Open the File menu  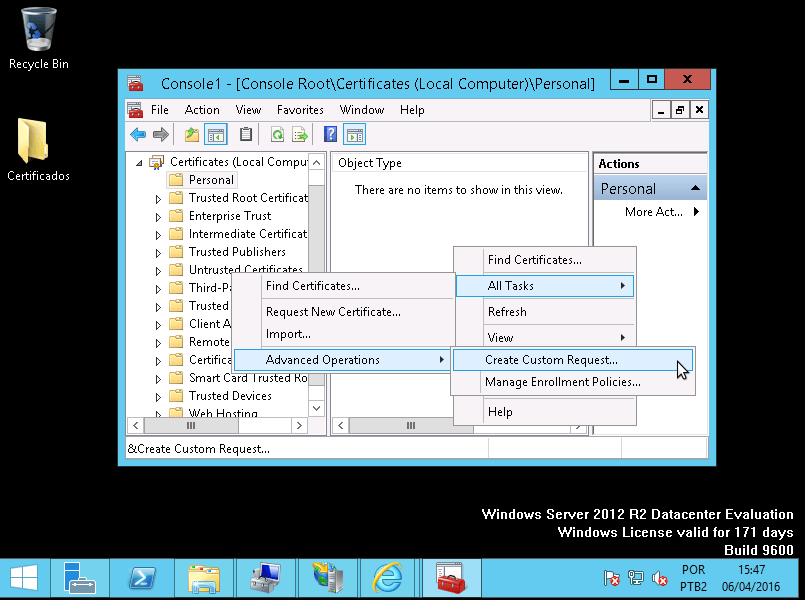[x=160, y=110]
